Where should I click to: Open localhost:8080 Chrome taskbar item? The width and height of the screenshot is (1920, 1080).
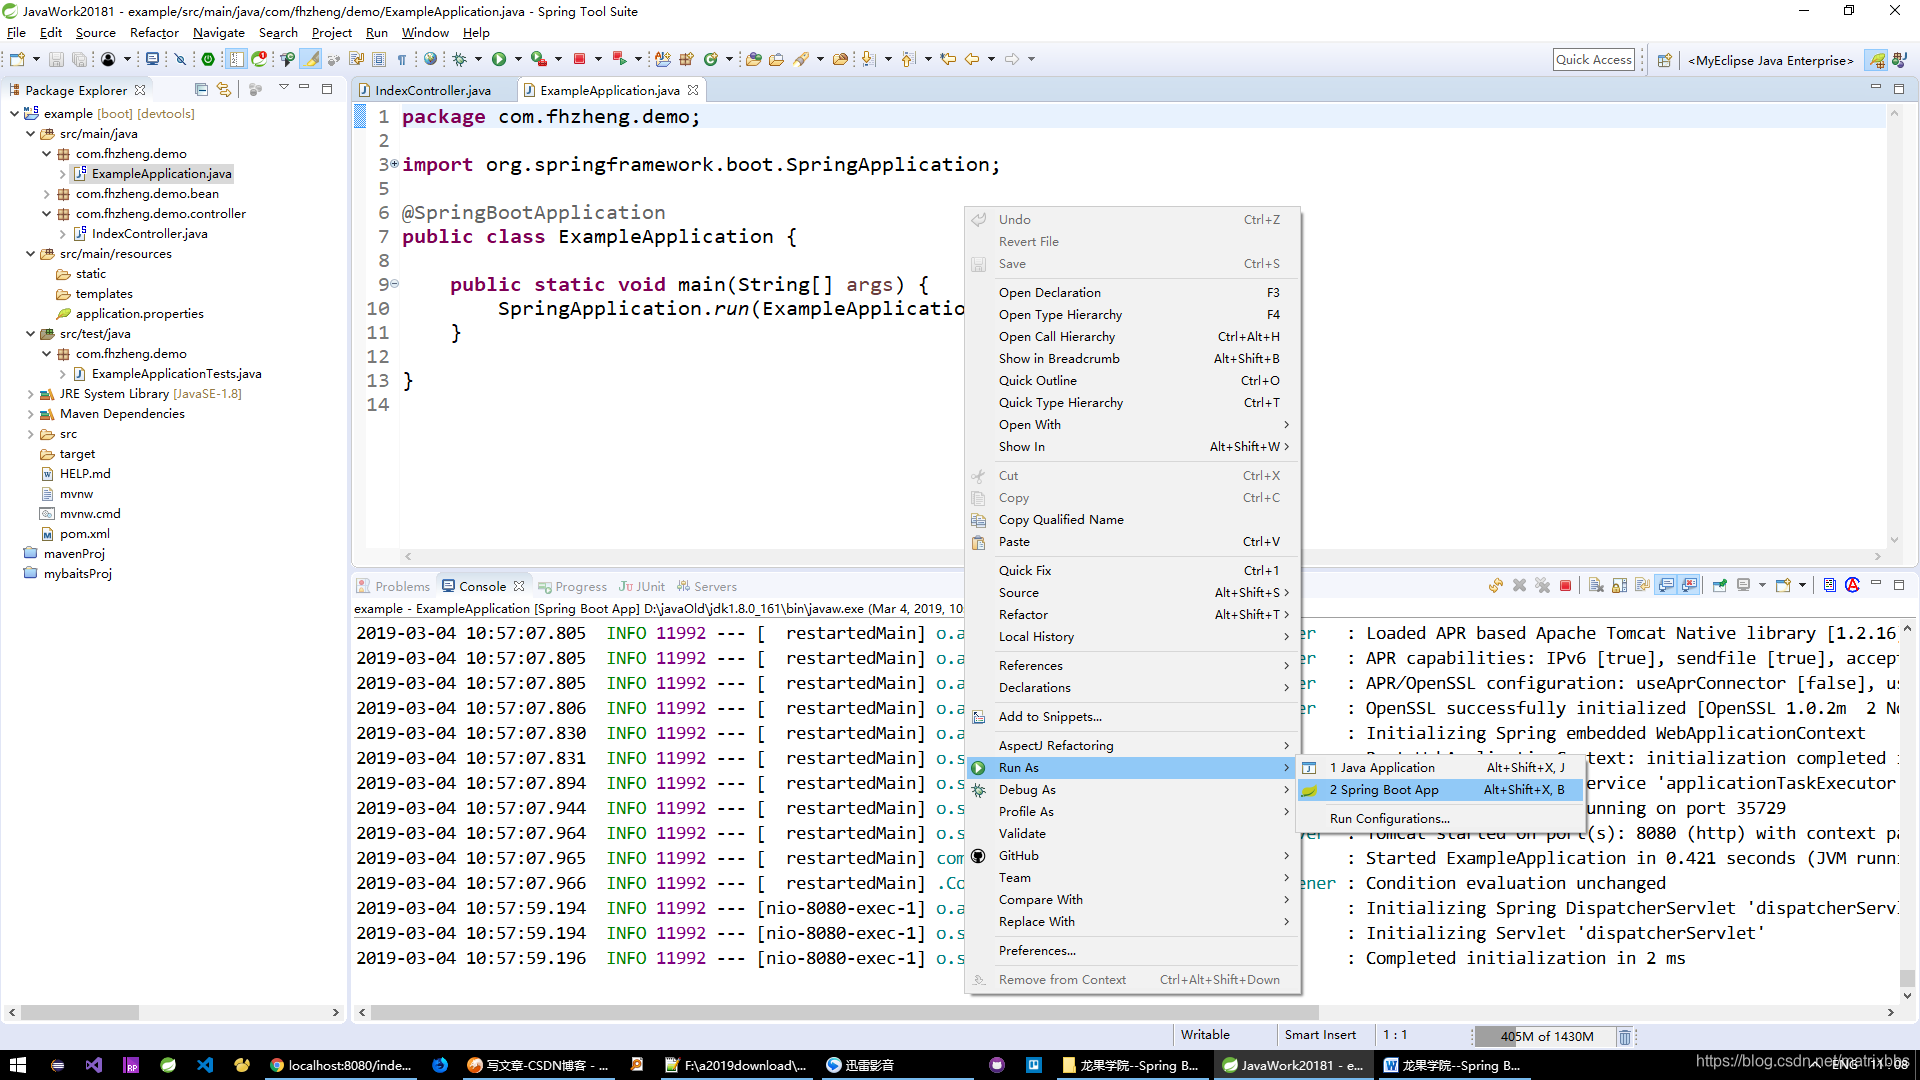pyautogui.click(x=340, y=1065)
